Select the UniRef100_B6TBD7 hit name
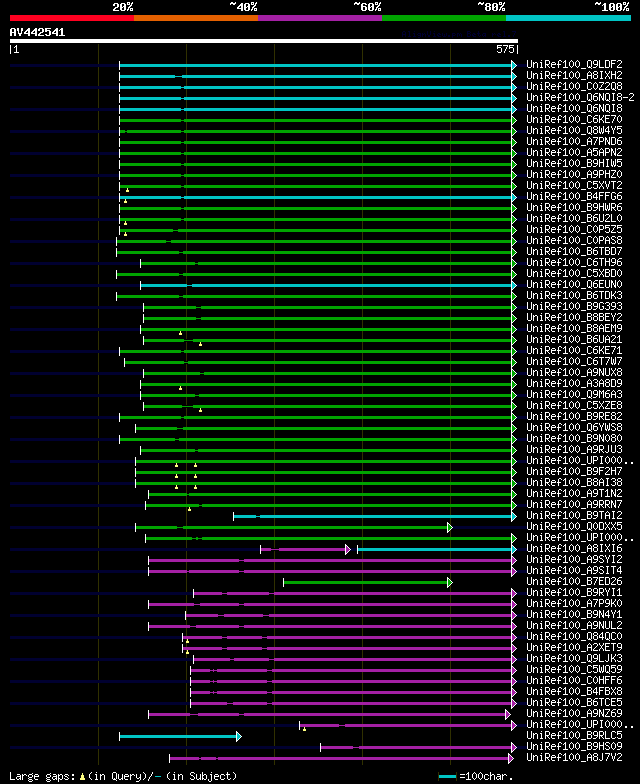This screenshot has width=640, height=784. 574,252
